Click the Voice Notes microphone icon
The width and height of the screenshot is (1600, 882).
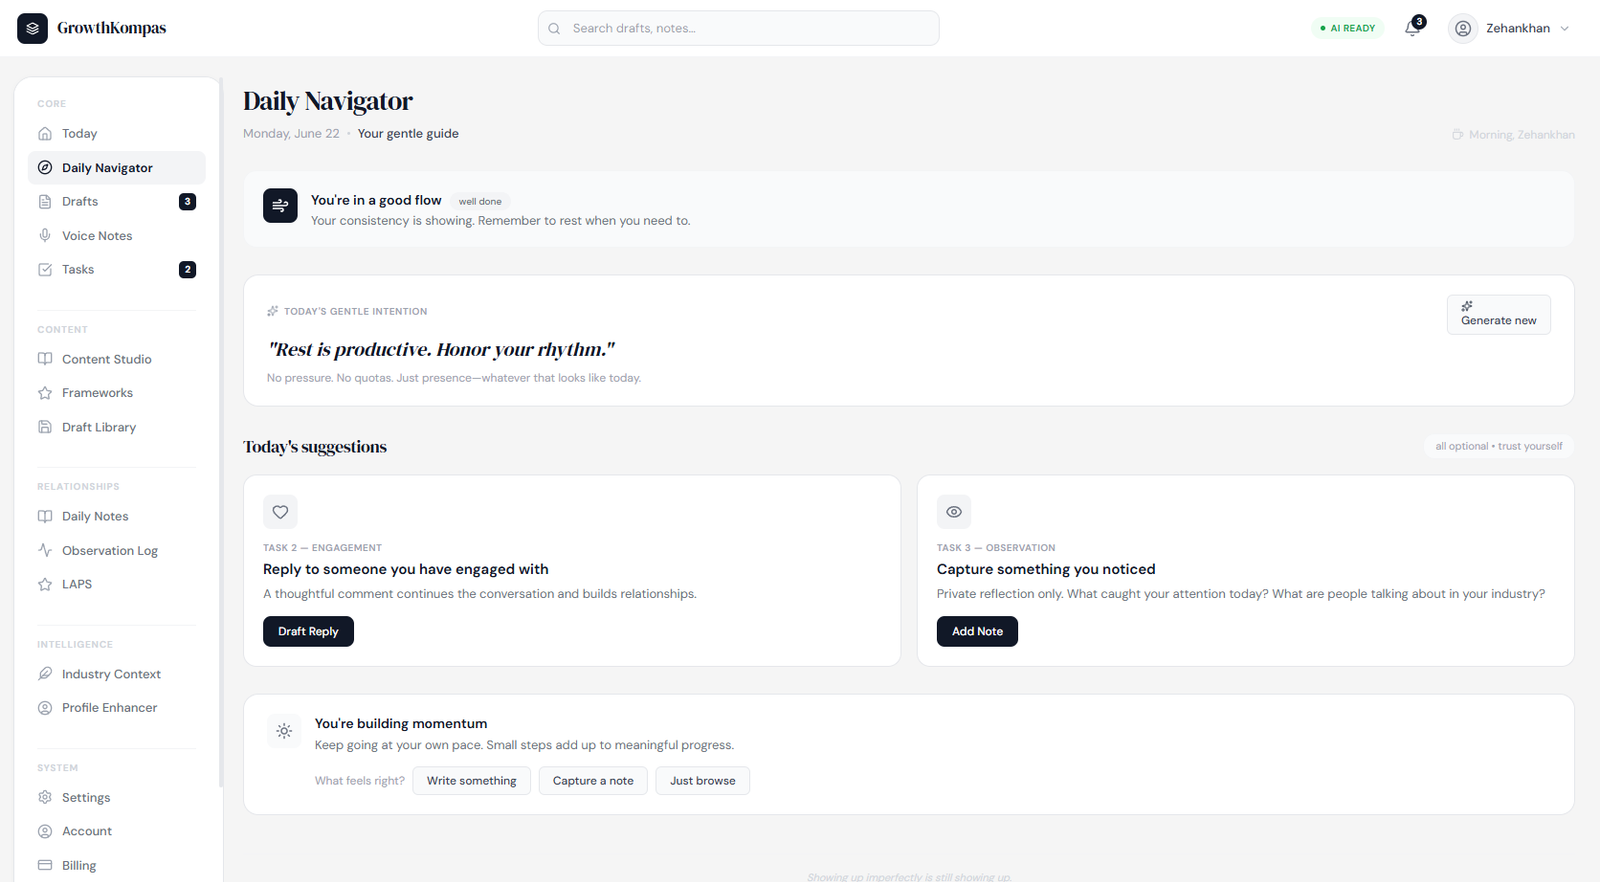point(45,235)
